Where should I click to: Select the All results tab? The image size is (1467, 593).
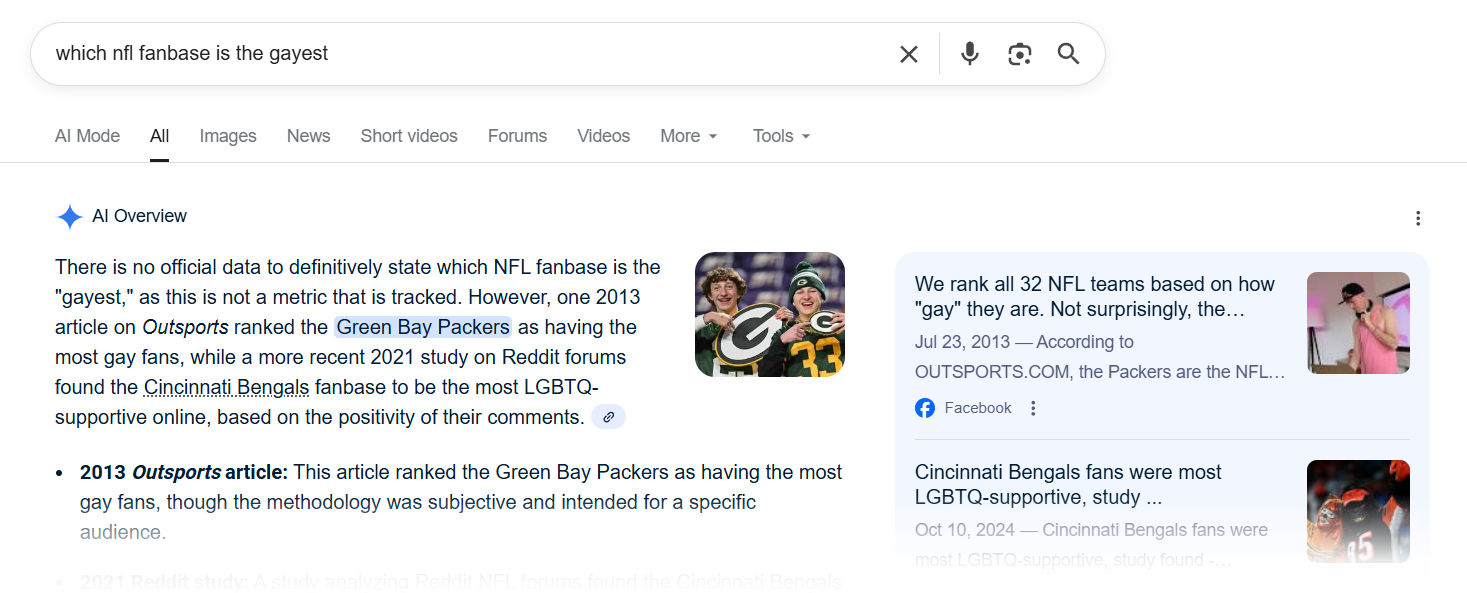(x=160, y=136)
